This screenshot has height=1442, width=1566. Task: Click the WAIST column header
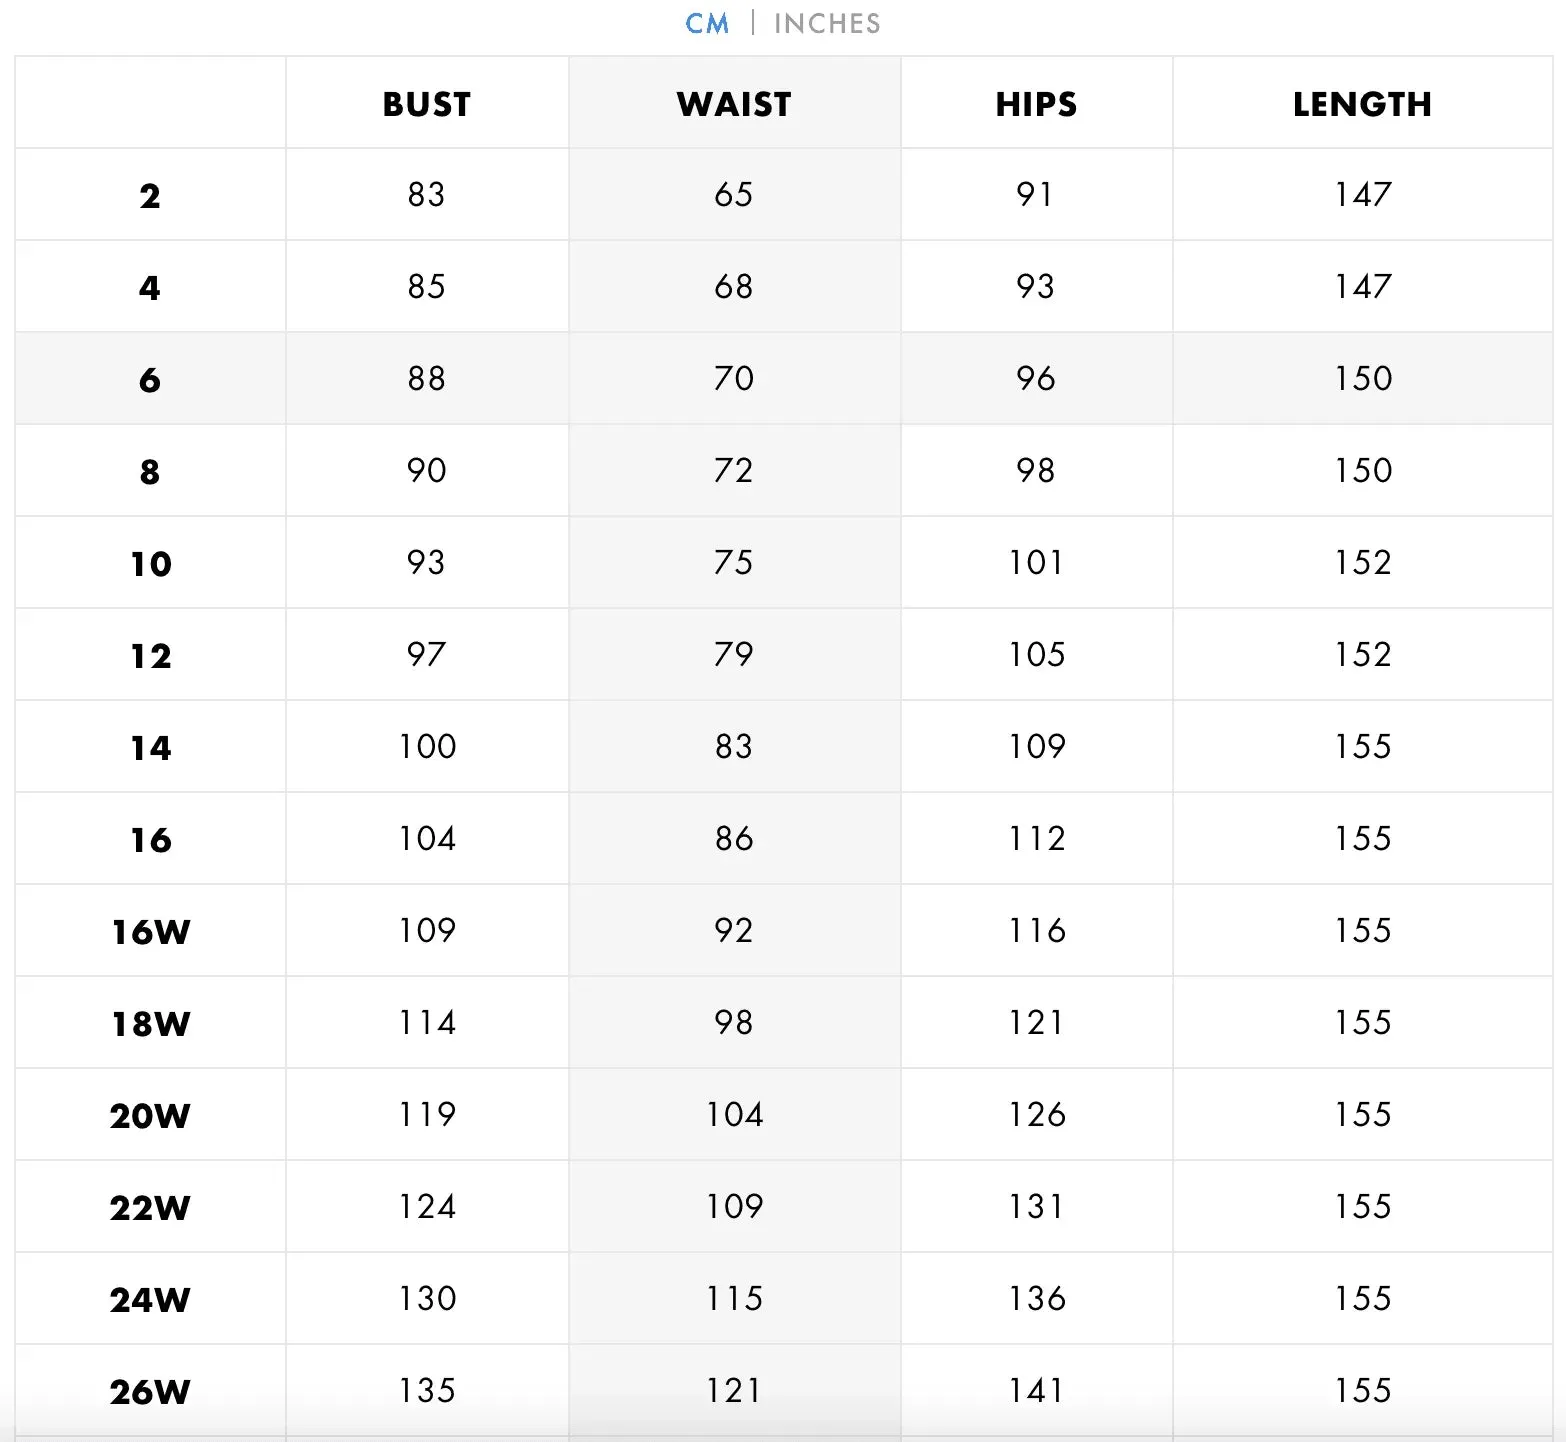[x=734, y=104]
